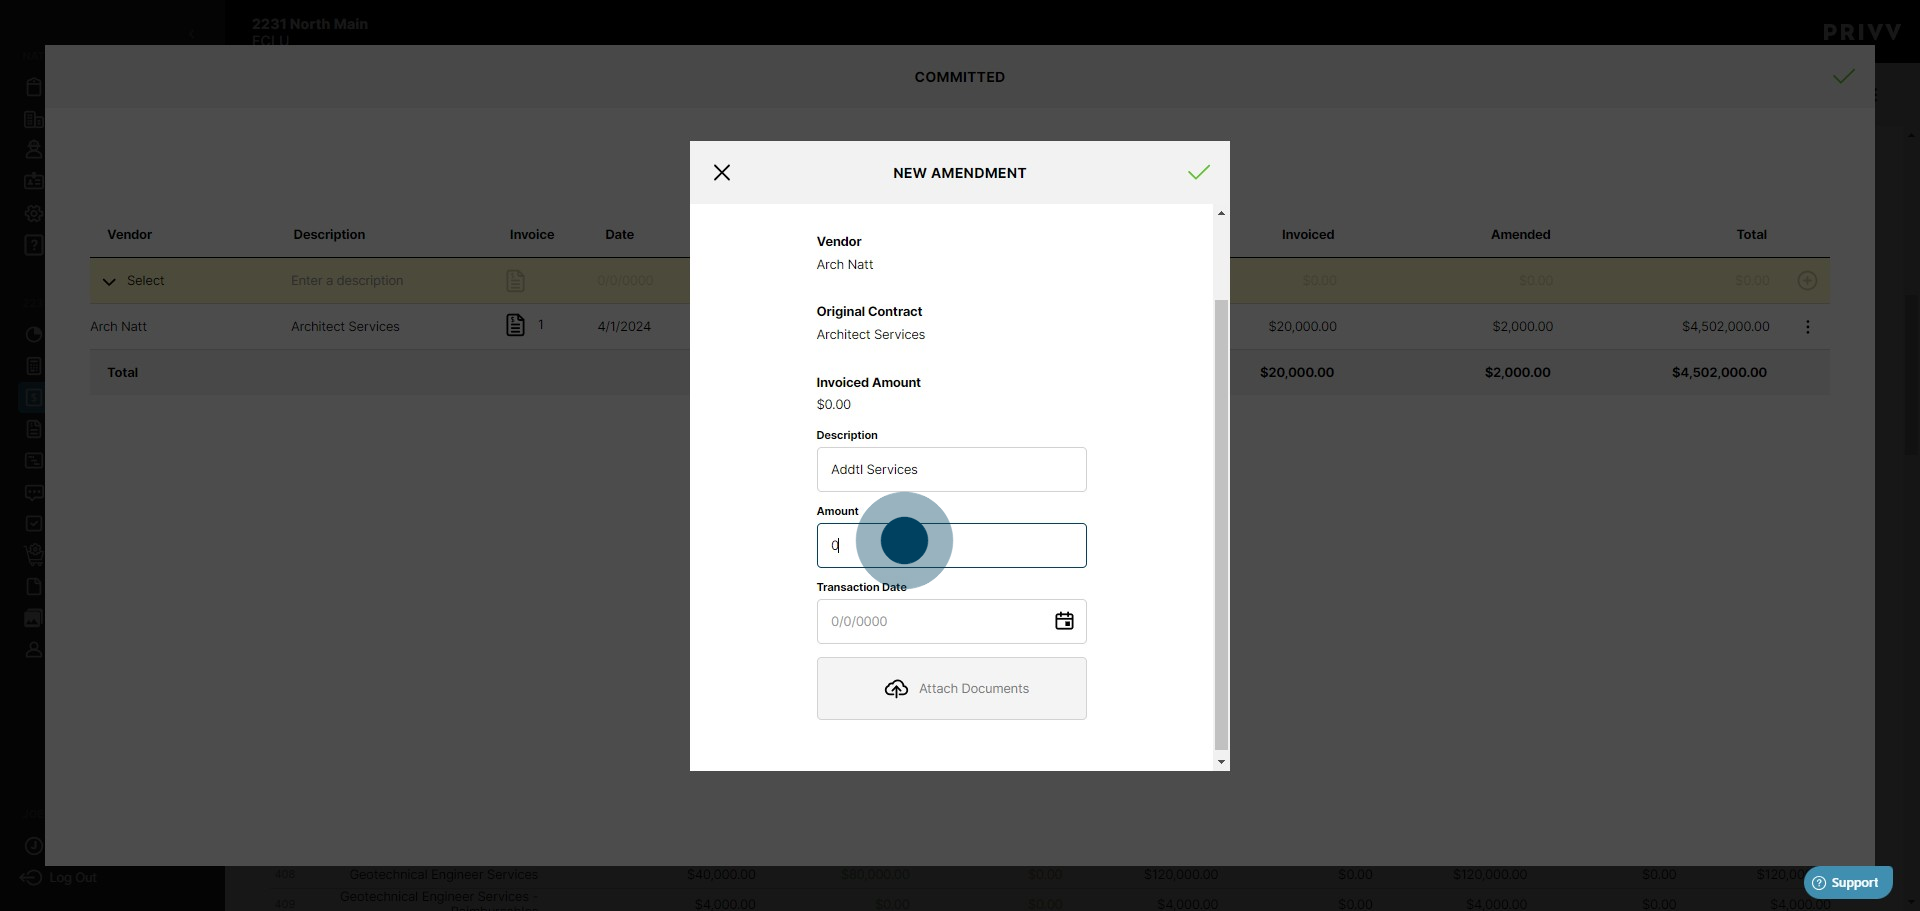Open the person icon in the upper sidebar
Image resolution: width=1920 pixels, height=911 pixels.
[33, 150]
